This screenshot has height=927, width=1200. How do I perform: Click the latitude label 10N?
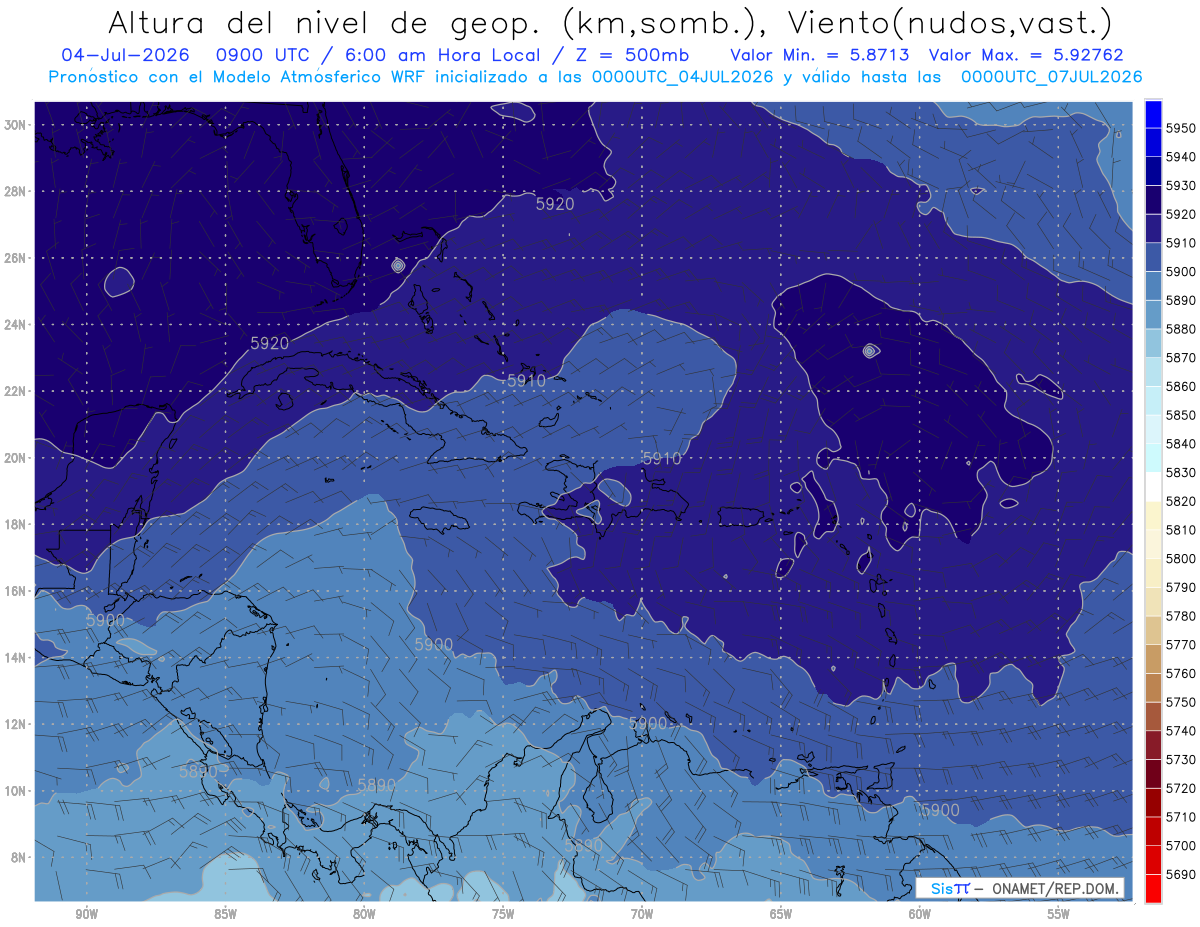[x=15, y=791]
